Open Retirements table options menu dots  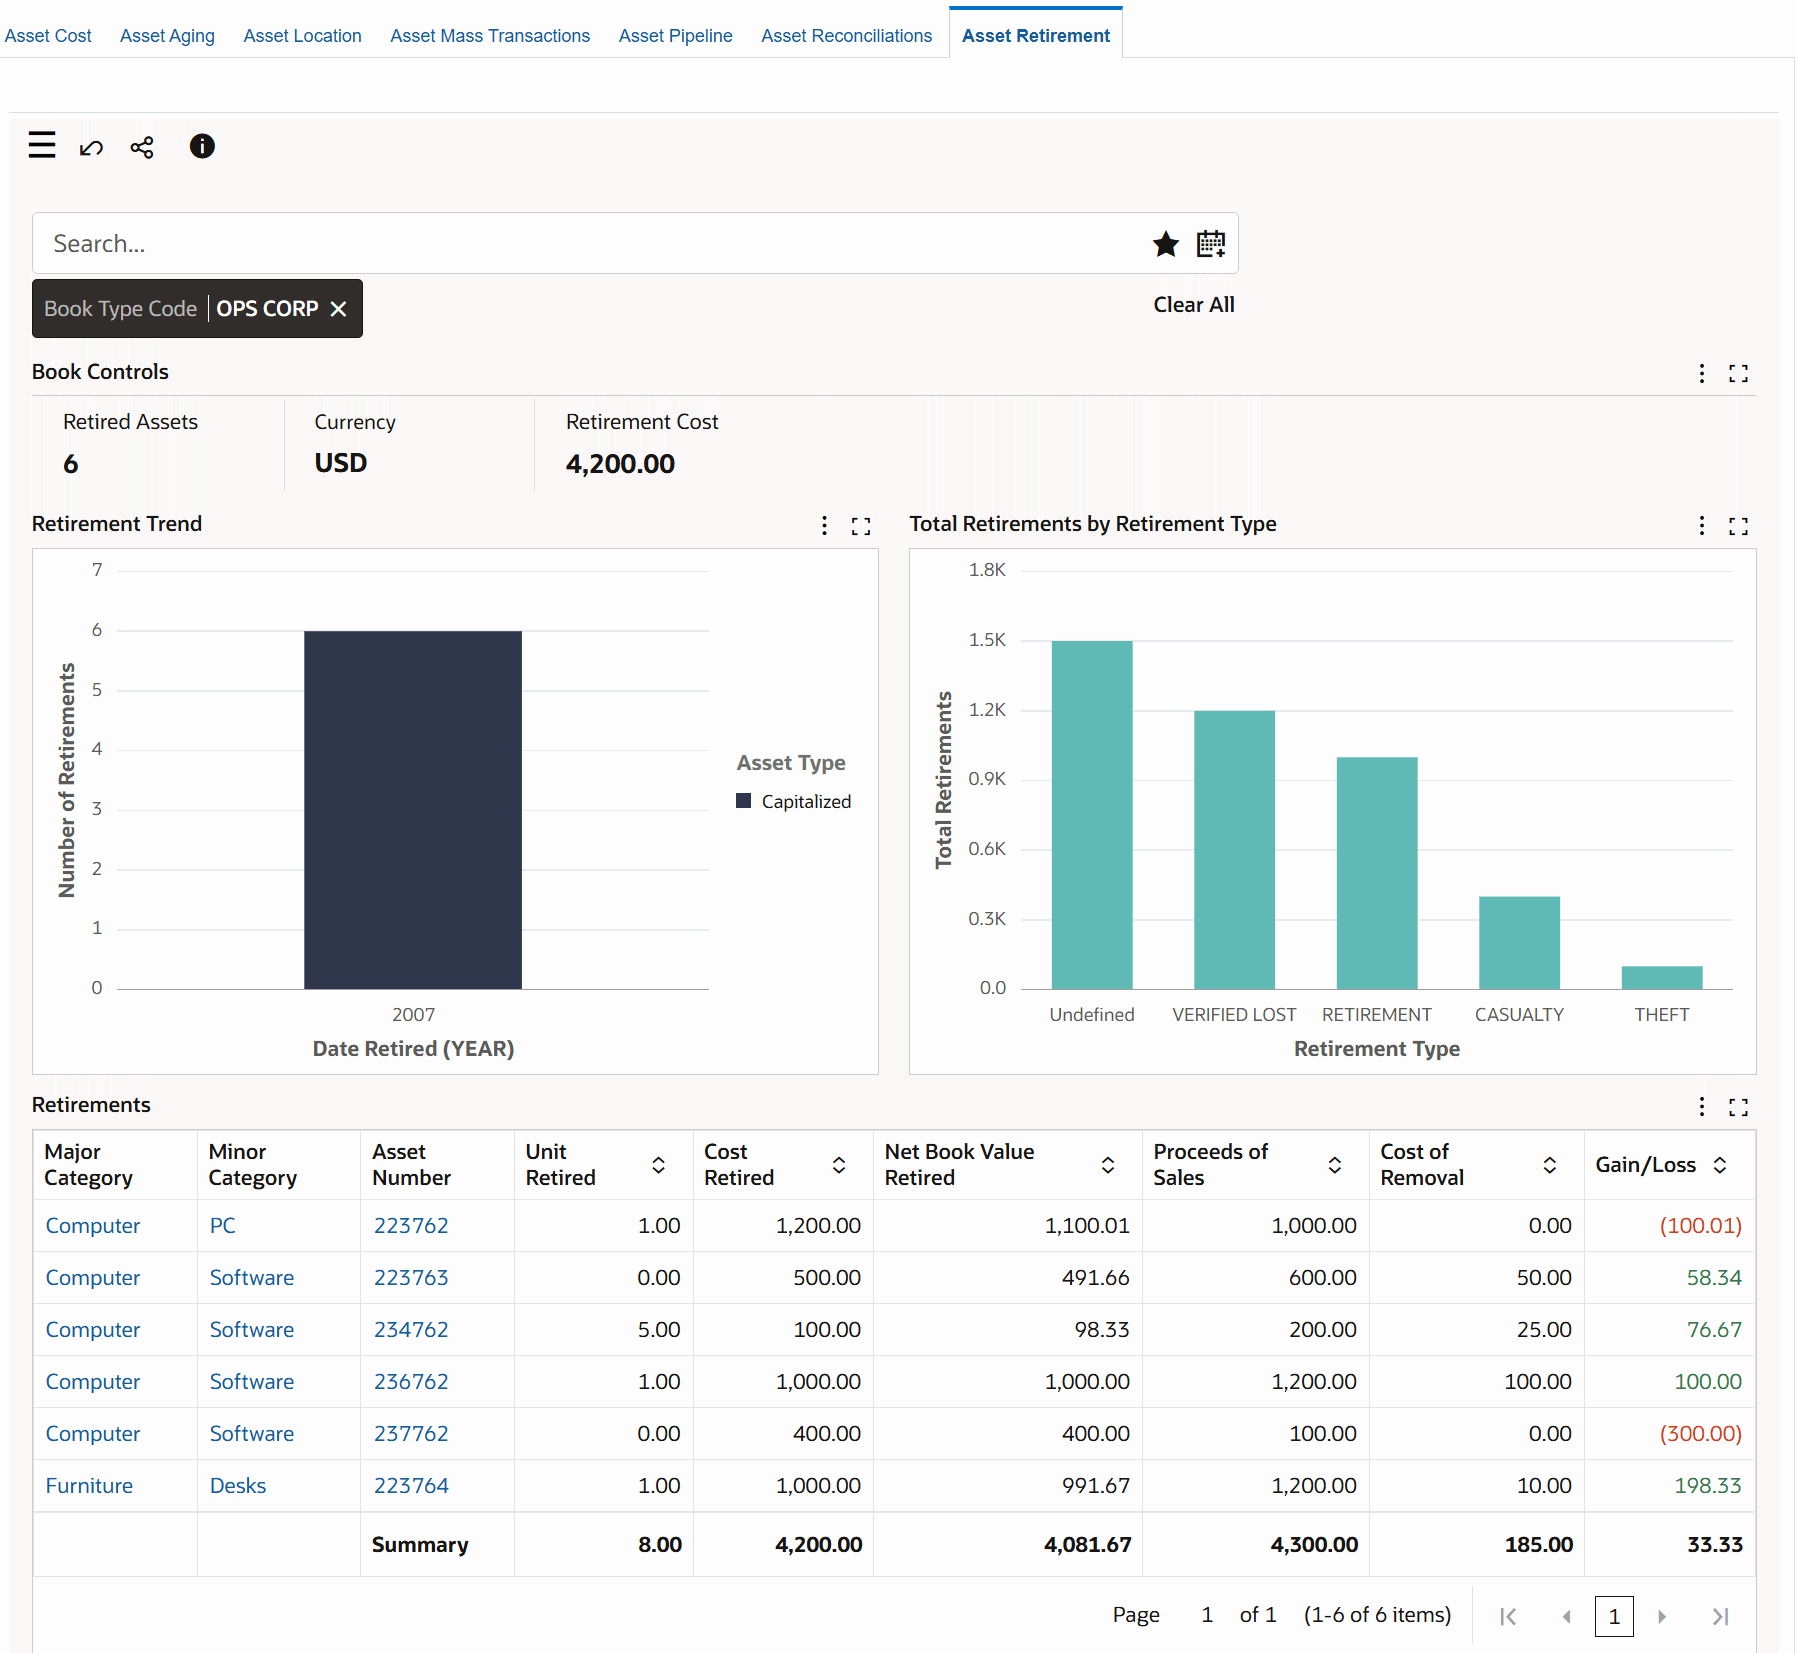(1702, 1106)
